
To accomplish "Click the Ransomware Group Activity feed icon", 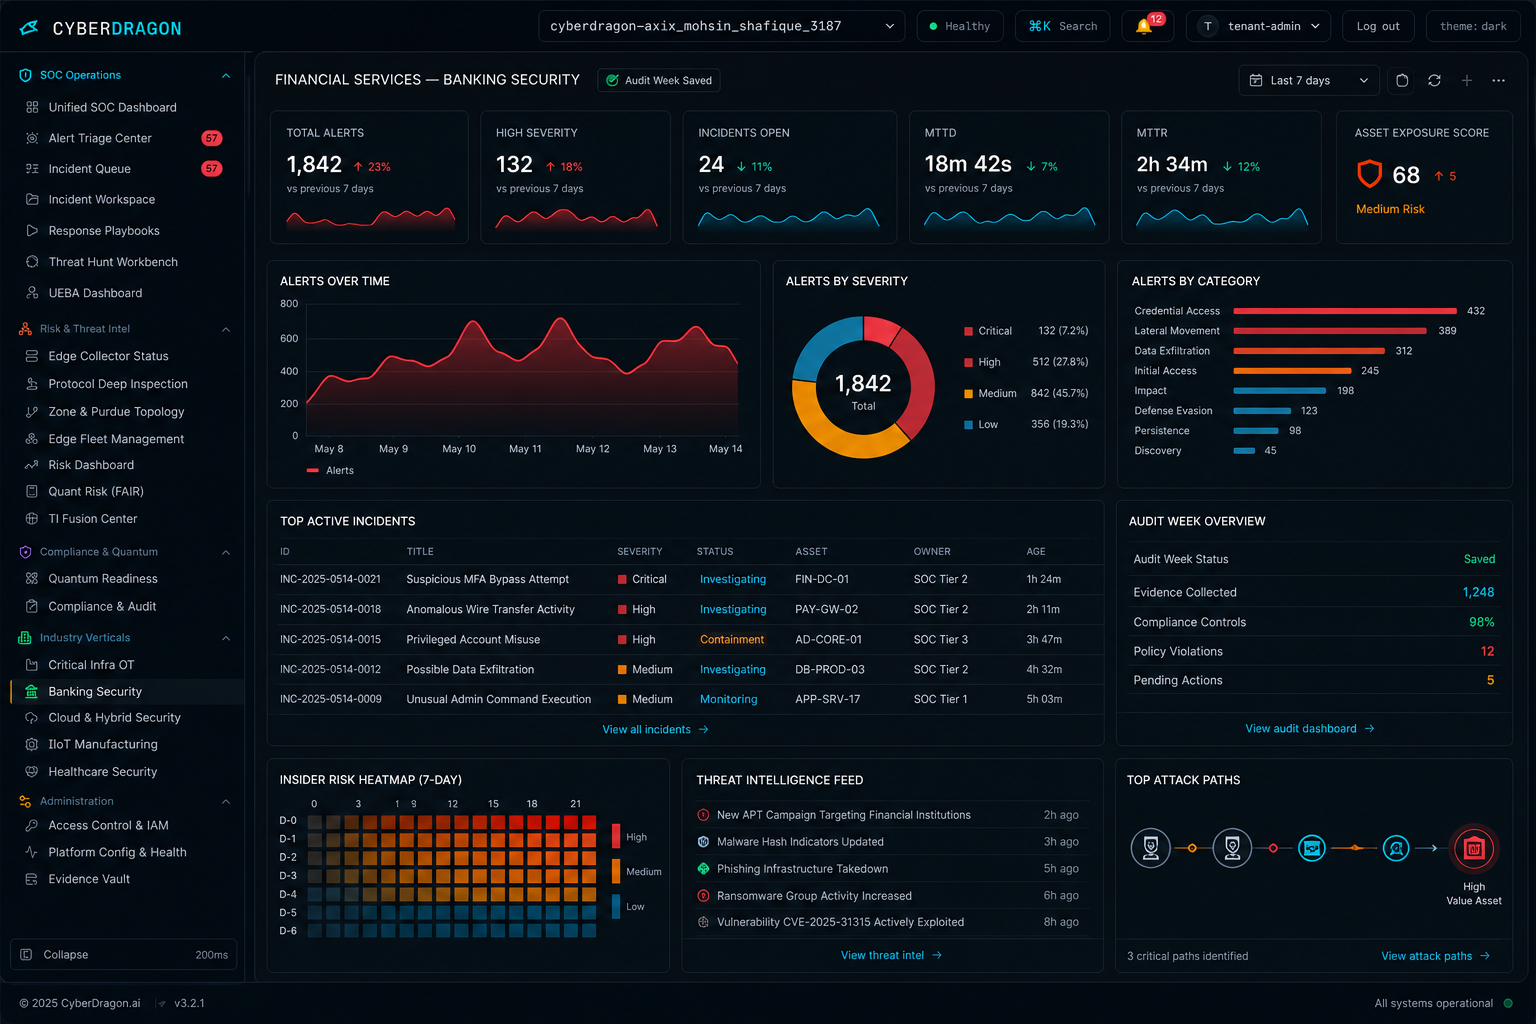I will (703, 896).
